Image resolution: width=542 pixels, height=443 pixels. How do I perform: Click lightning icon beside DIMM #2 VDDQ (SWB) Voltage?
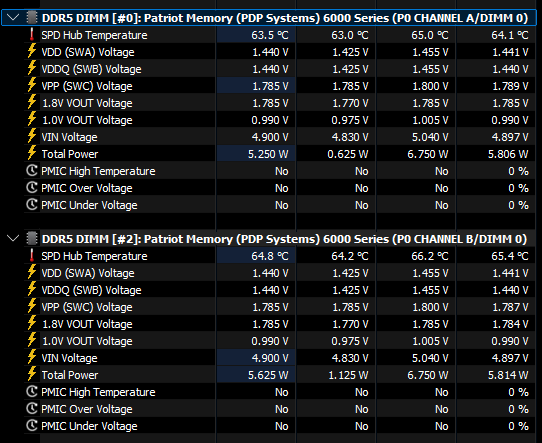click(32, 289)
